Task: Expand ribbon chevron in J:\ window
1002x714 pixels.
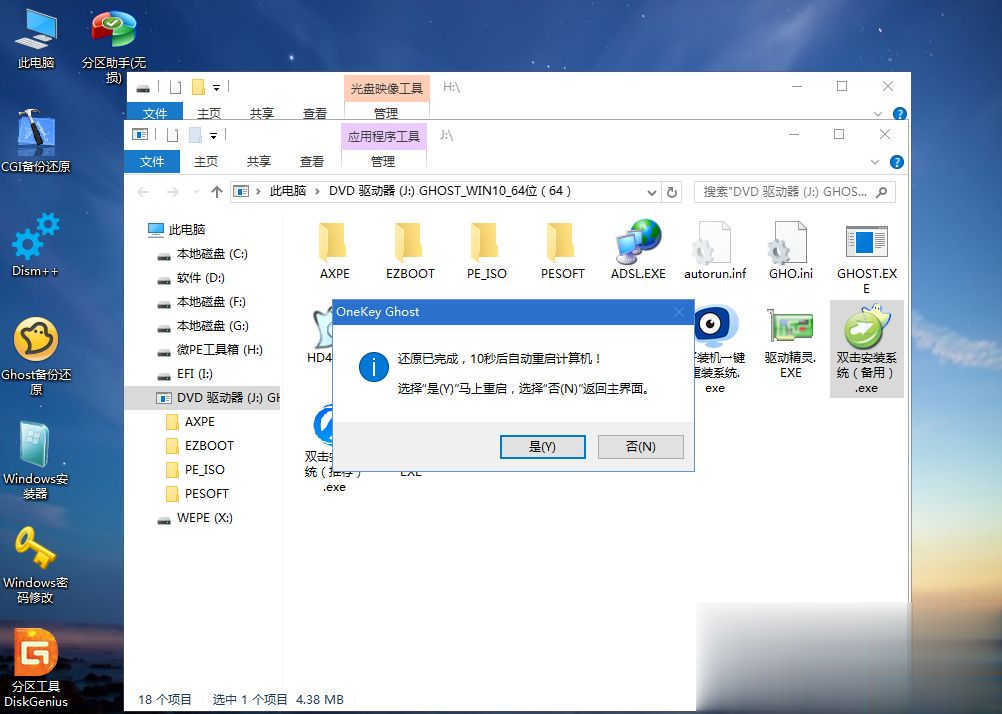Action: 875,162
